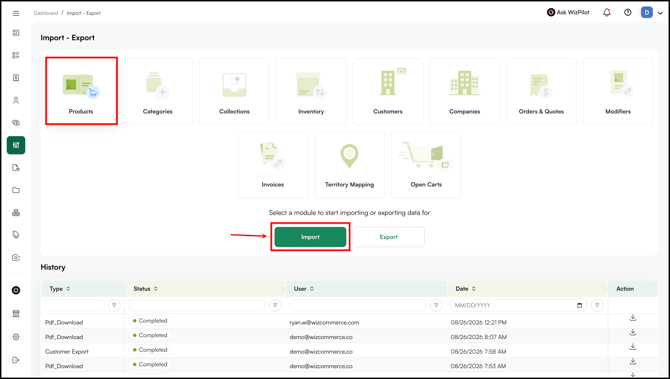Viewport: 670px width, 379px height.
Task: Click the Customer Export type cell
Action: 67,352
